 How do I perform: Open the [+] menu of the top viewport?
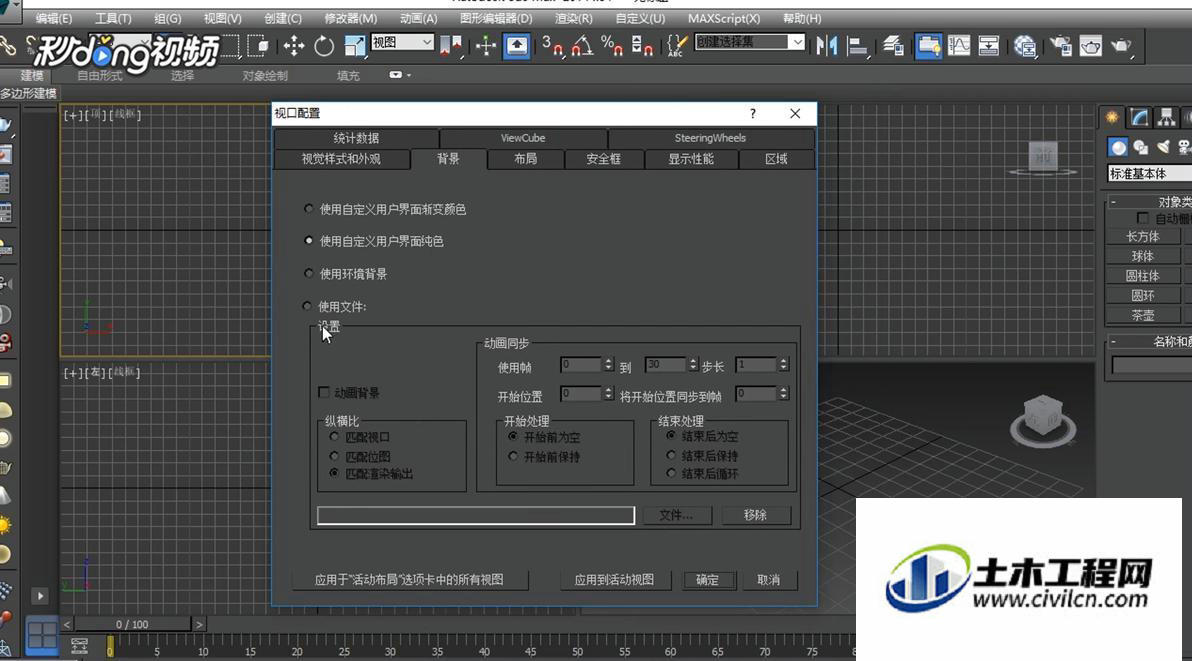[72, 115]
